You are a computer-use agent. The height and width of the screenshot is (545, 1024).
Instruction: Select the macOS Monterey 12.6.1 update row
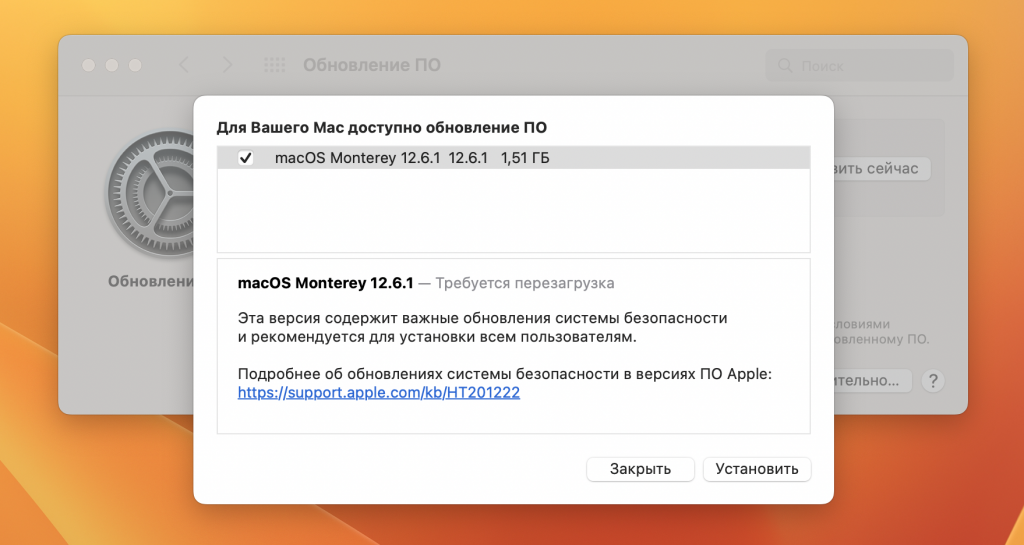(x=513, y=158)
